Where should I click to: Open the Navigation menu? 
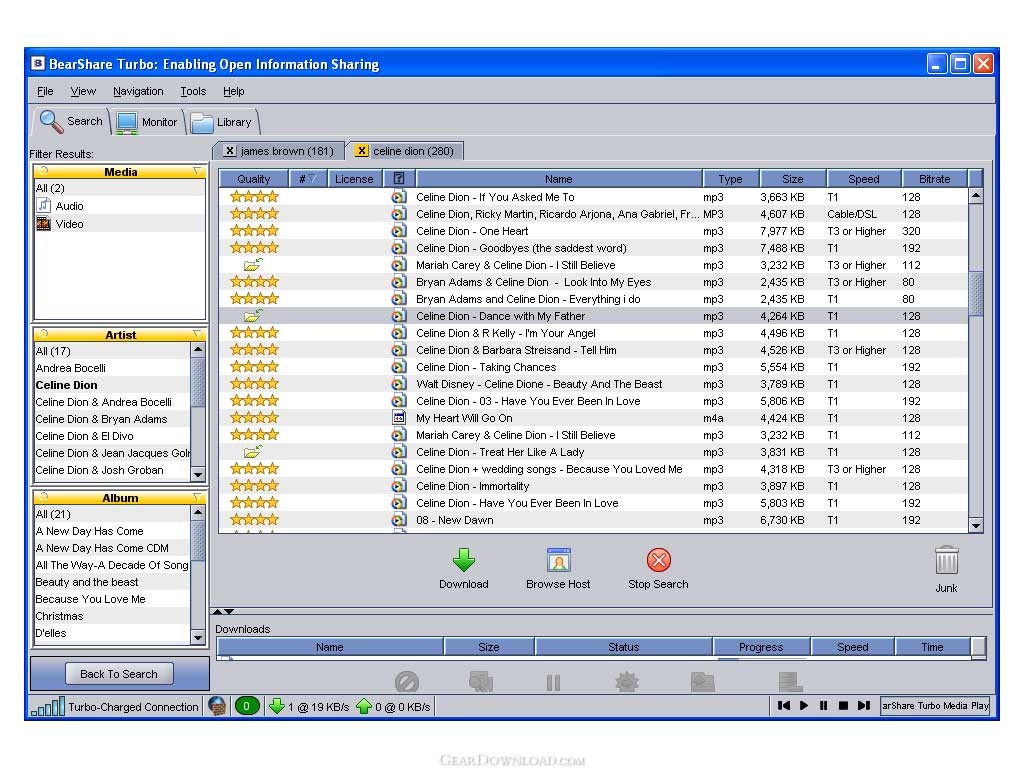coord(138,91)
